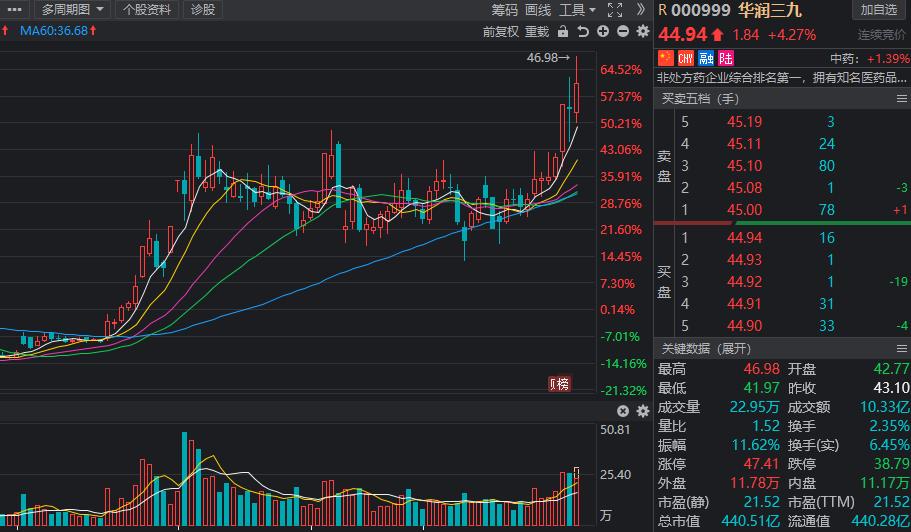Click the latest candlestick on chart
Viewport: 911px width, 532px height.
click(576, 96)
